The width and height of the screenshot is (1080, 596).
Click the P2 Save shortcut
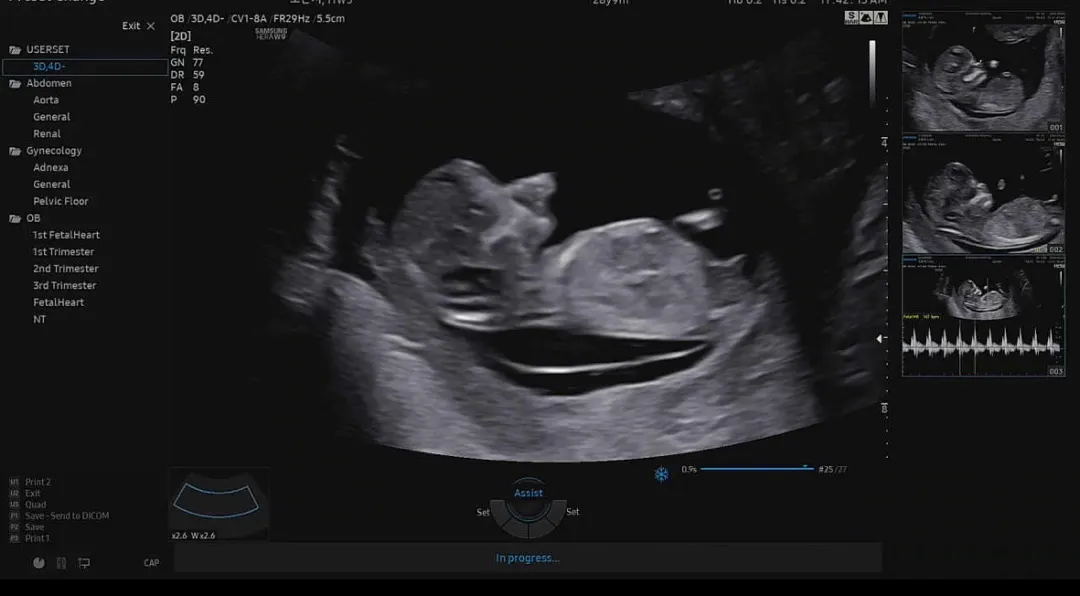[x=26, y=527]
